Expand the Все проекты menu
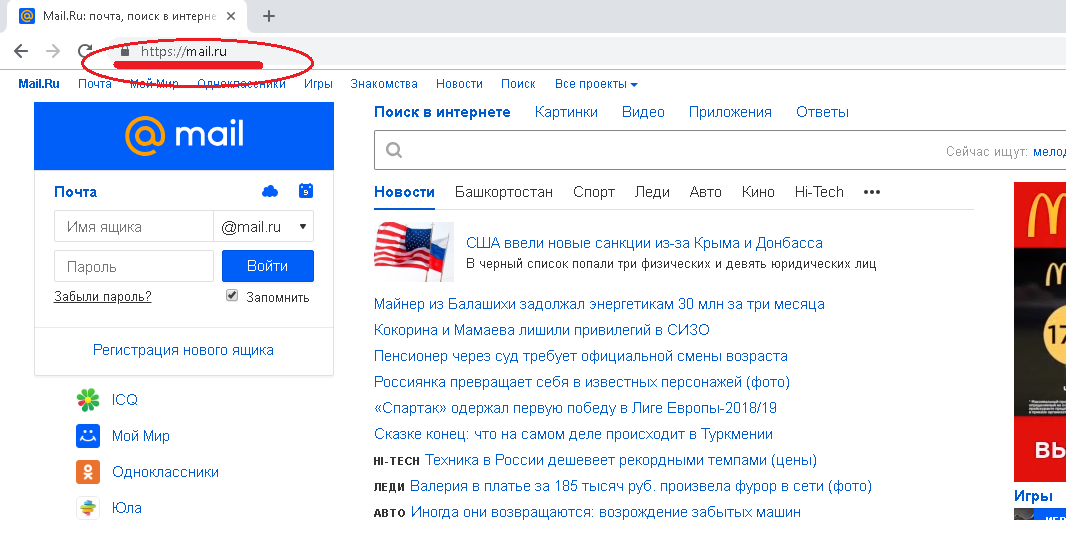 click(x=596, y=84)
